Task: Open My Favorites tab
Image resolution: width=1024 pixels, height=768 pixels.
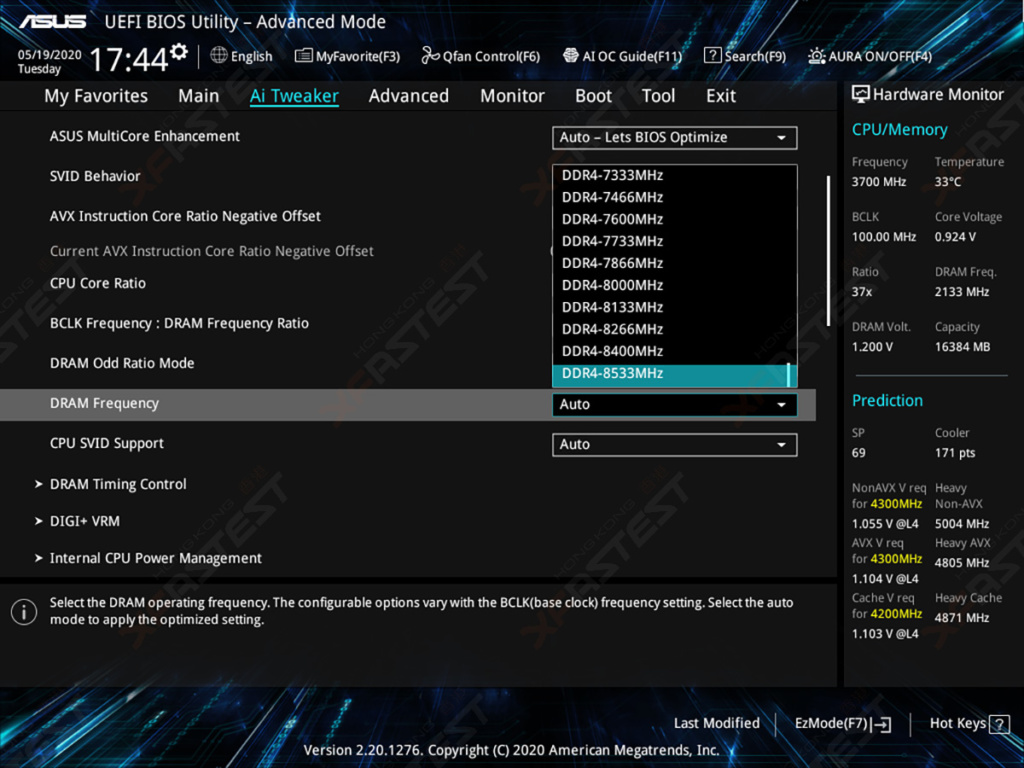Action: [96, 96]
